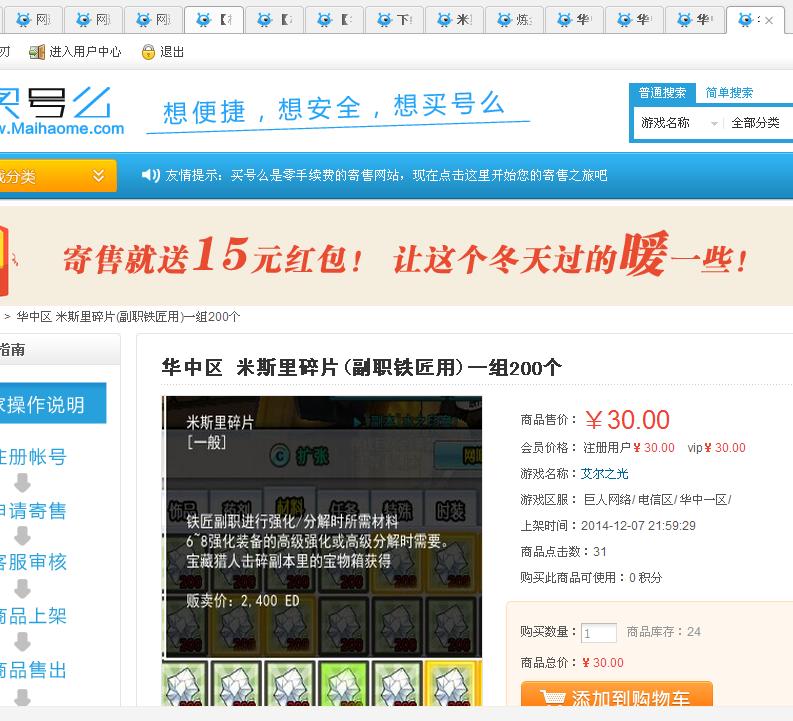This screenshot has width=793, height=721.
Task: Click the 商品上架 listing step
Action: click(x=33, y=616)
